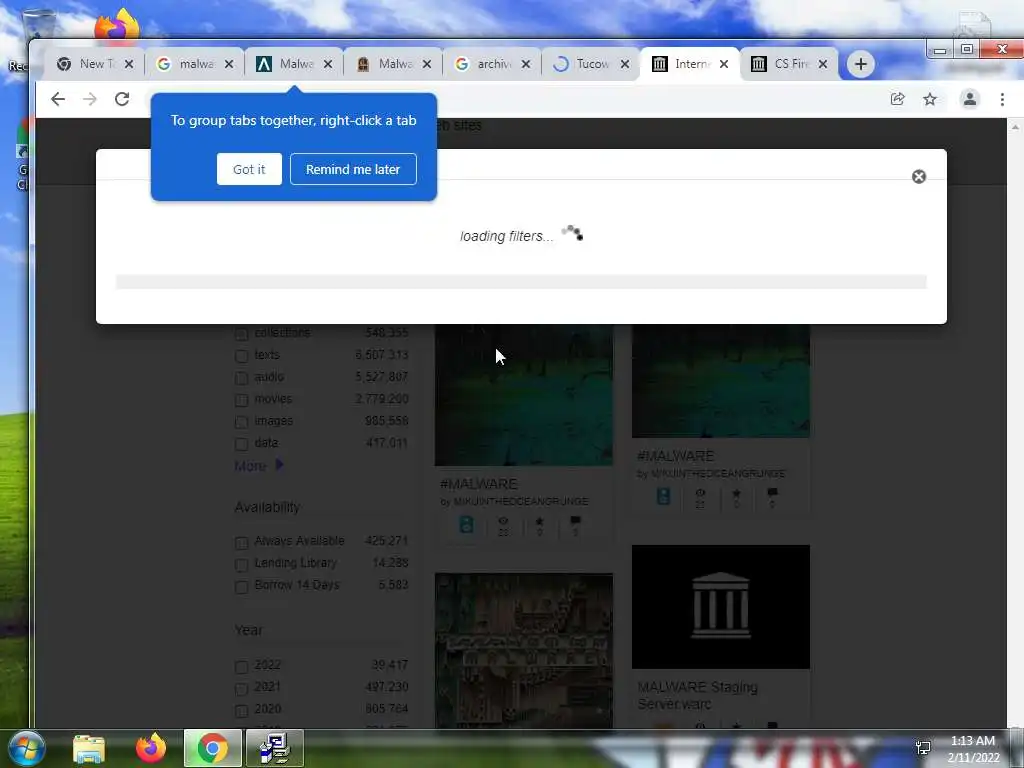Open the brown MALWARE cover thumbnail
This screenshot has width=1024, height=768.
524,650
